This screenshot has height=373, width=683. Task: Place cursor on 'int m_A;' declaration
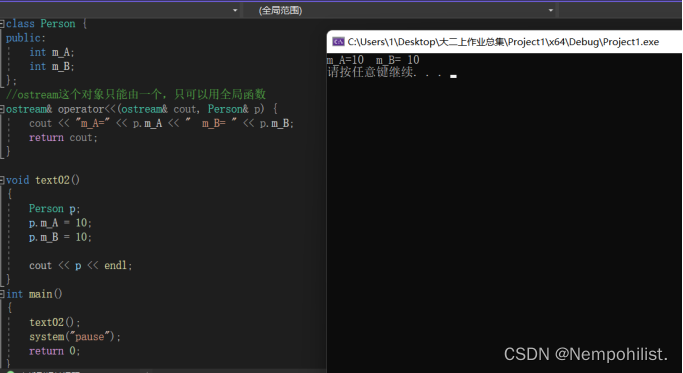(x=52, y=52)
